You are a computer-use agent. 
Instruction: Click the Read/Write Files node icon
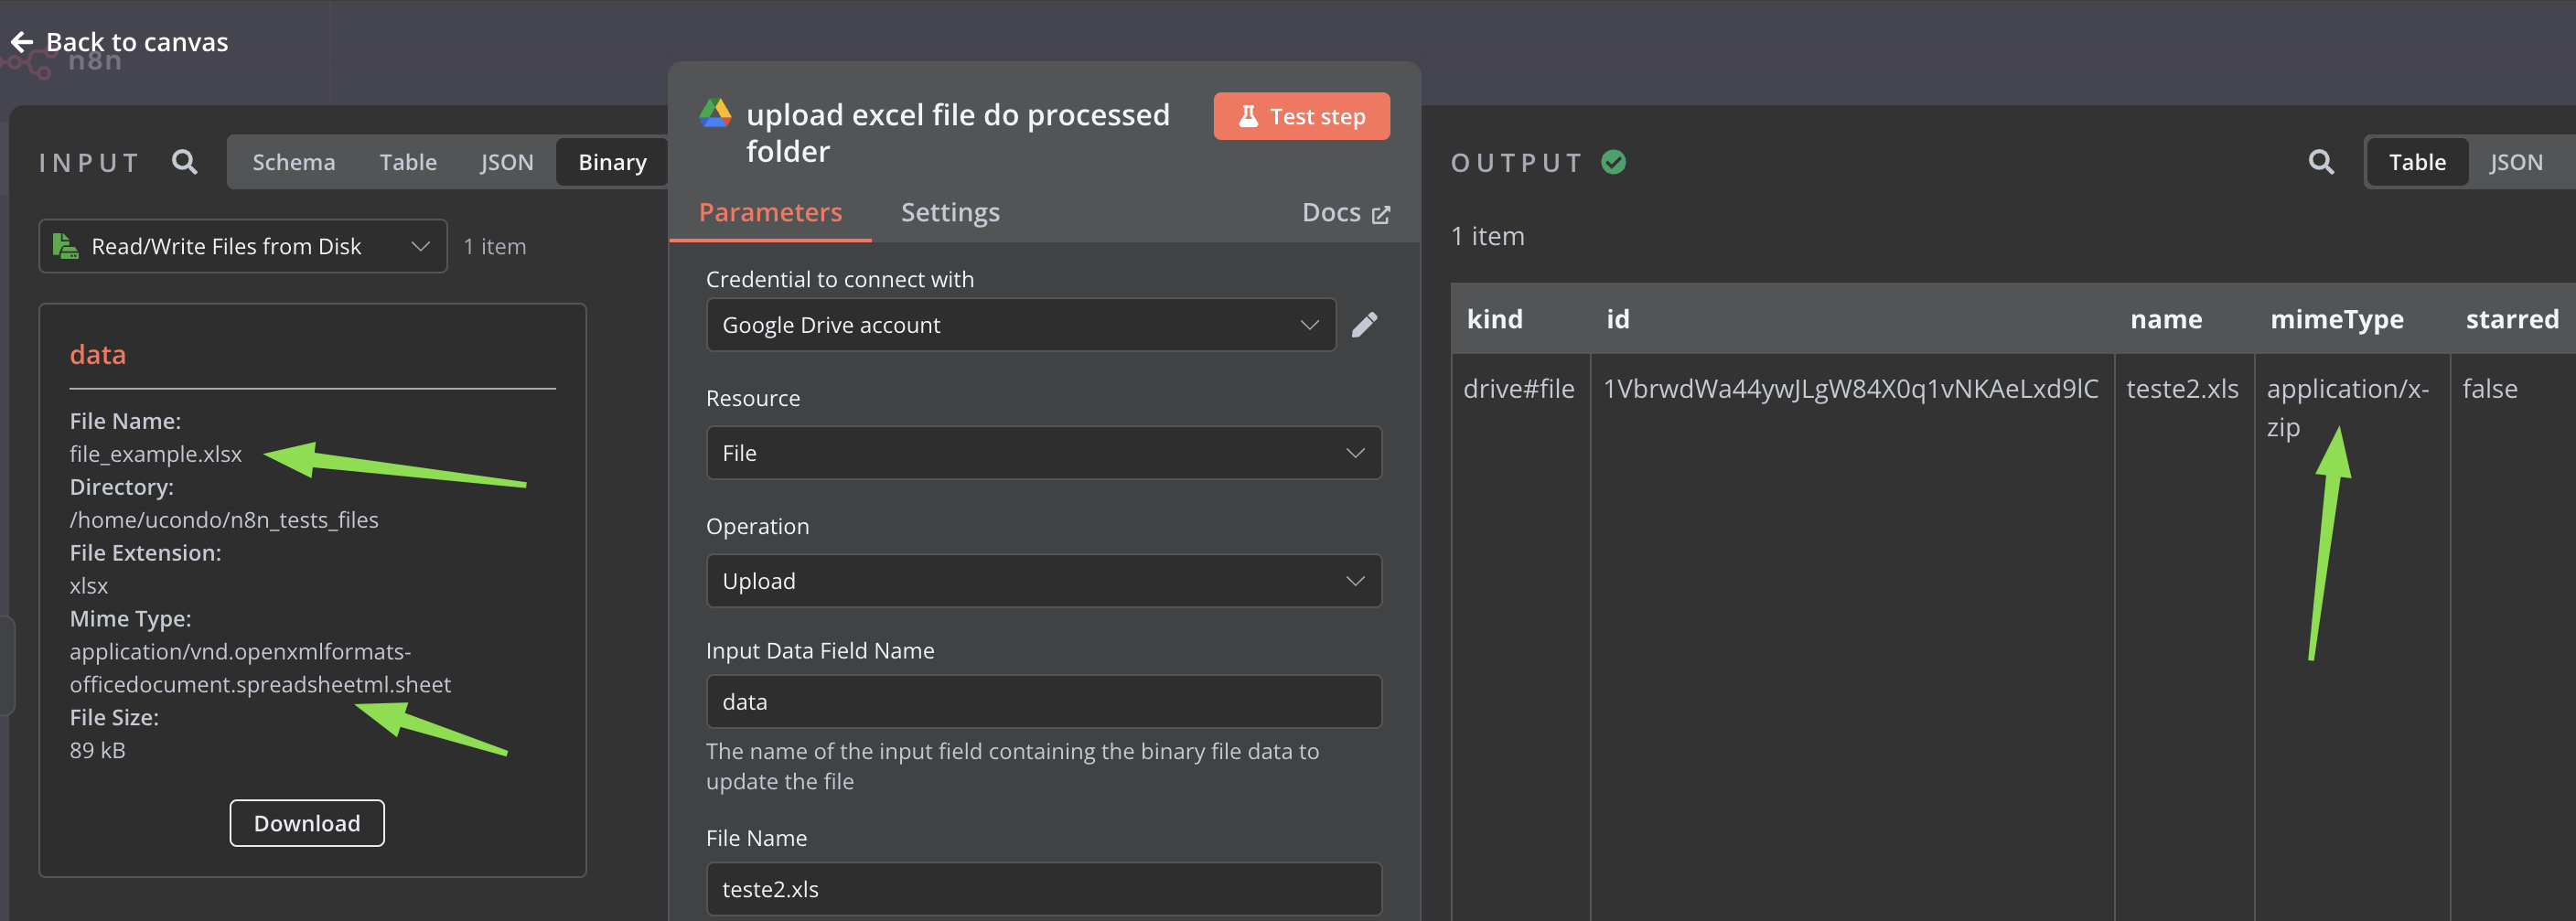[65, 246]
